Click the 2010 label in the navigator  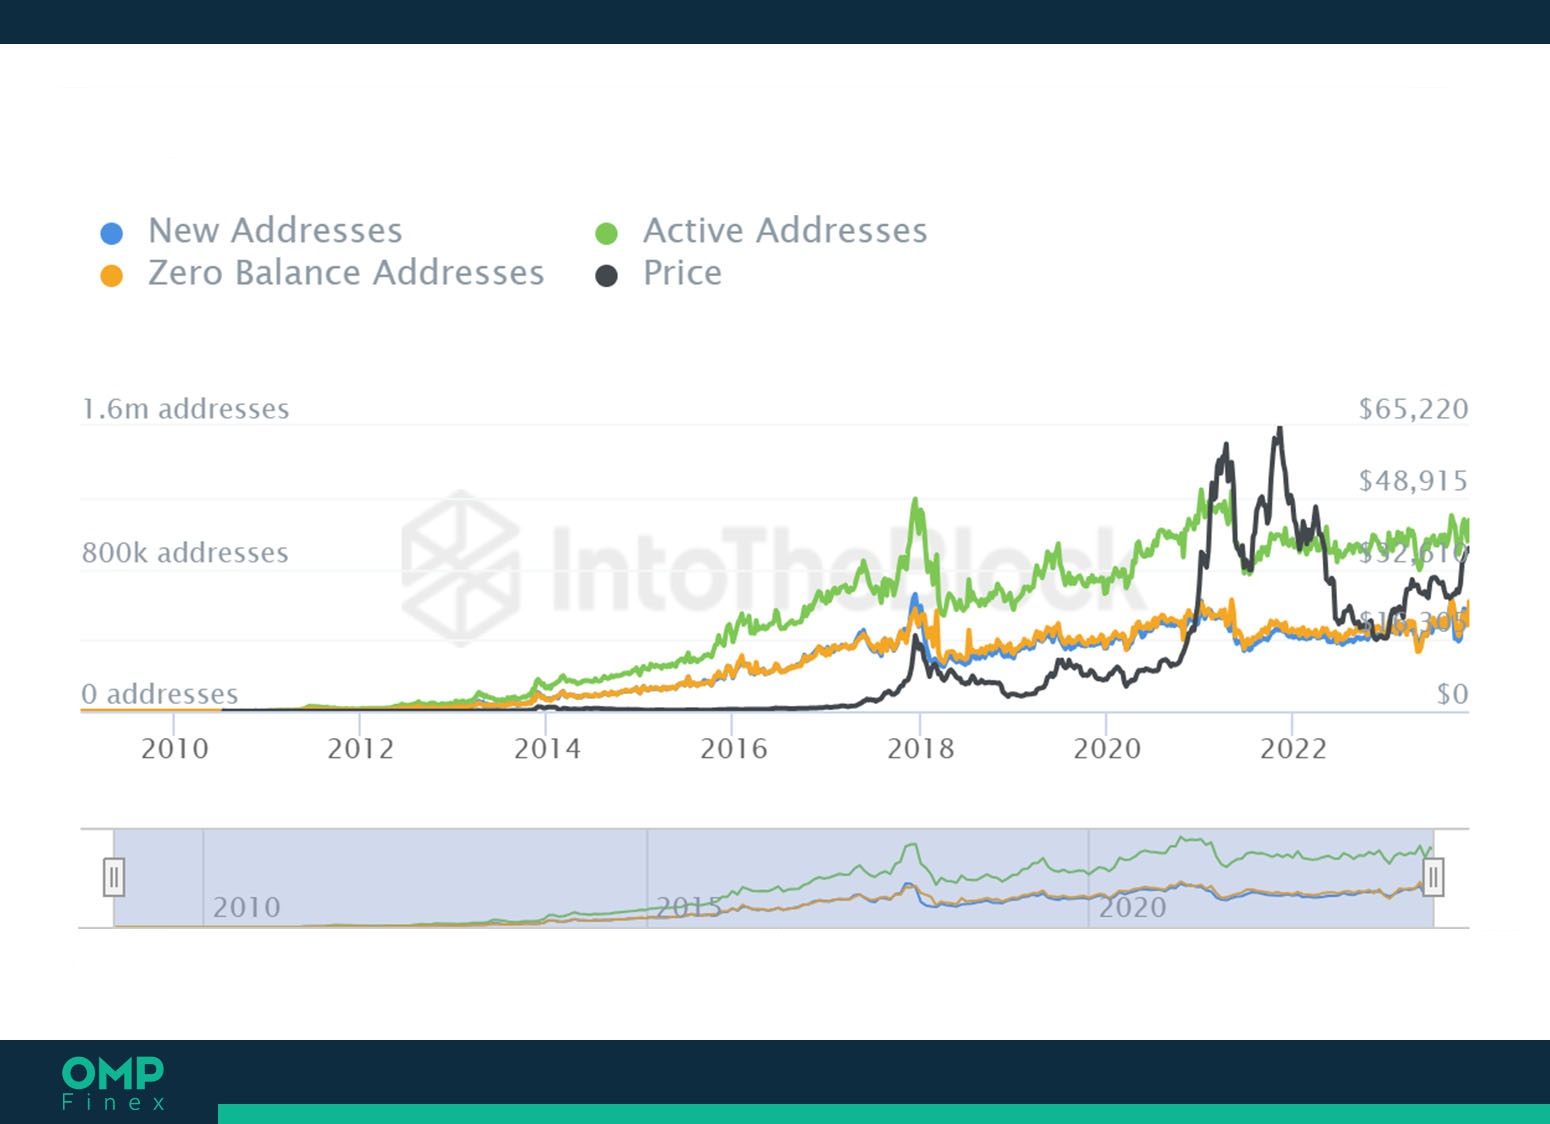coord(246,907)
